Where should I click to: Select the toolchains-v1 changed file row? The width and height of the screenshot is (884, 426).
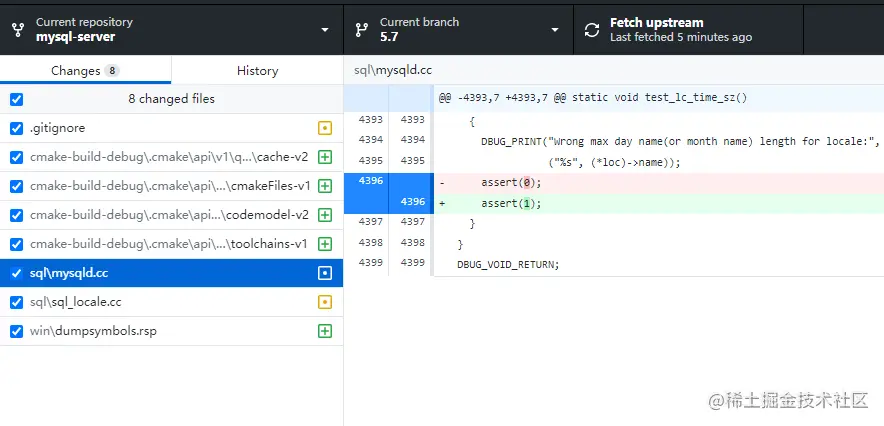click(171, 245)
